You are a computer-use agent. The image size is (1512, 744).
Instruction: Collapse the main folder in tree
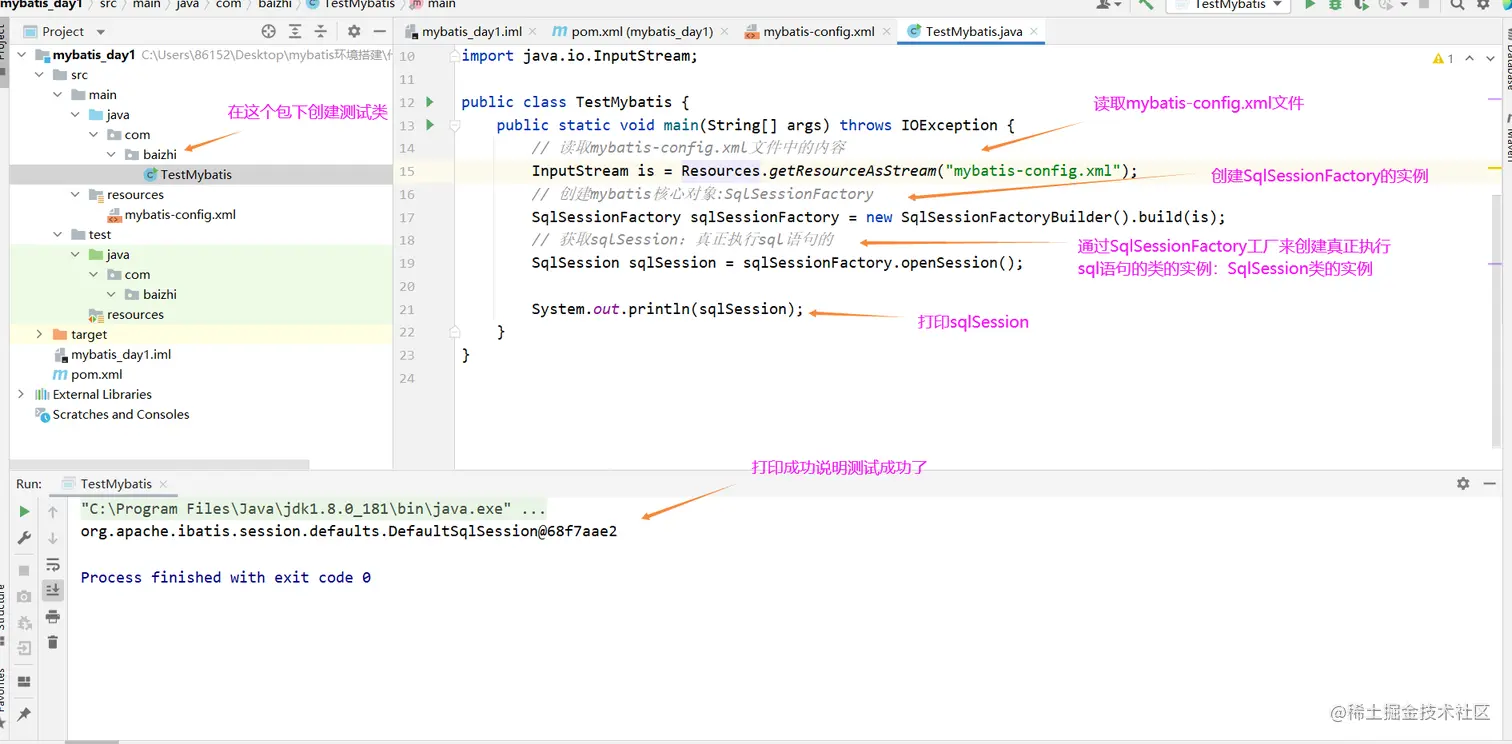click(57, 95)
